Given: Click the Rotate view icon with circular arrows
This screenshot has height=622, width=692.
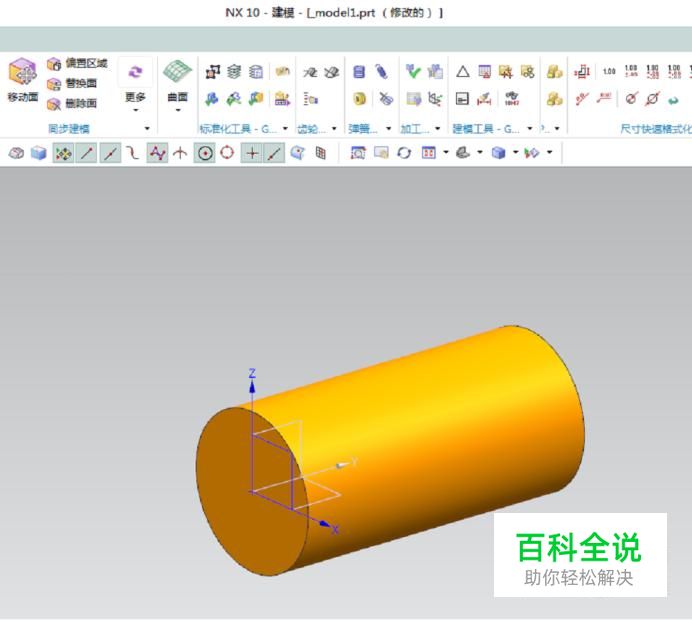Looking at the screenshot, I should (x=404, y=153).
